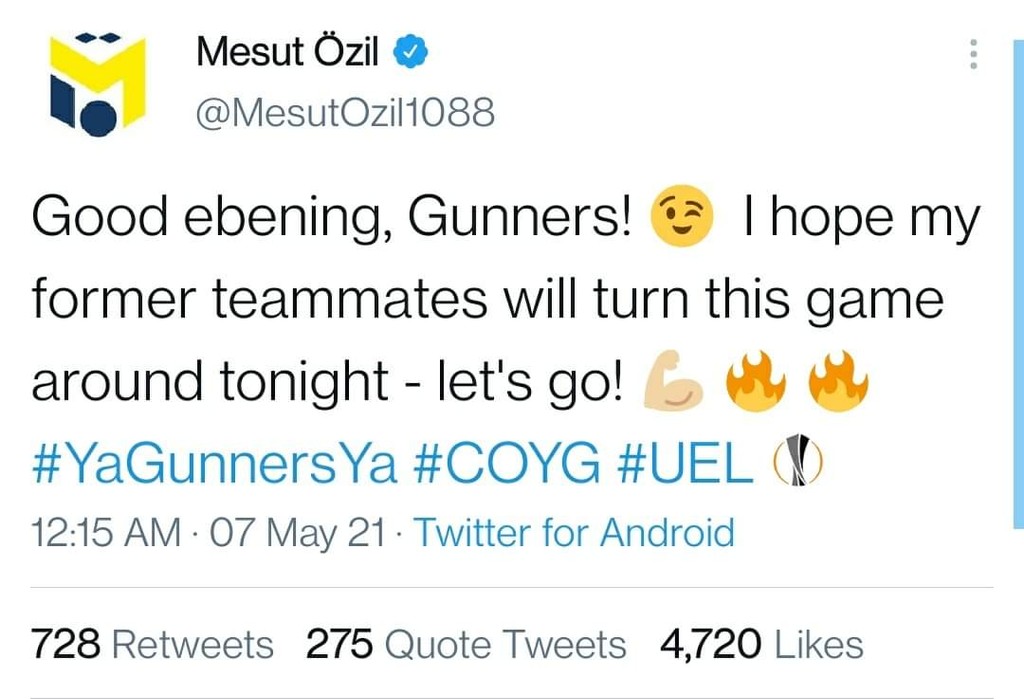
Task: Open the Mesut Özil display name
Action: point(287,51)
